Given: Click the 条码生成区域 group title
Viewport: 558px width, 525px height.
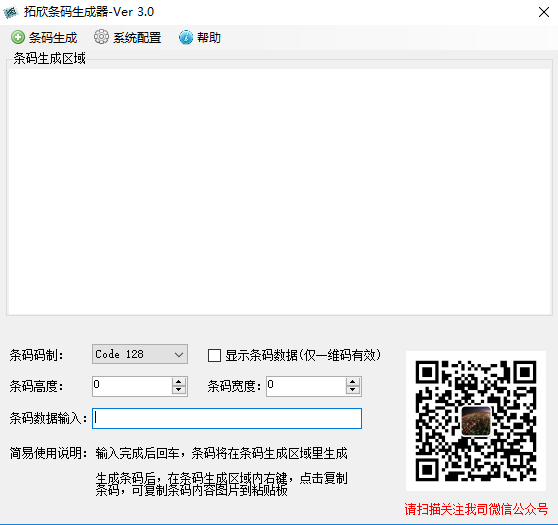Looking at the screenshot, I should point(49,58).
